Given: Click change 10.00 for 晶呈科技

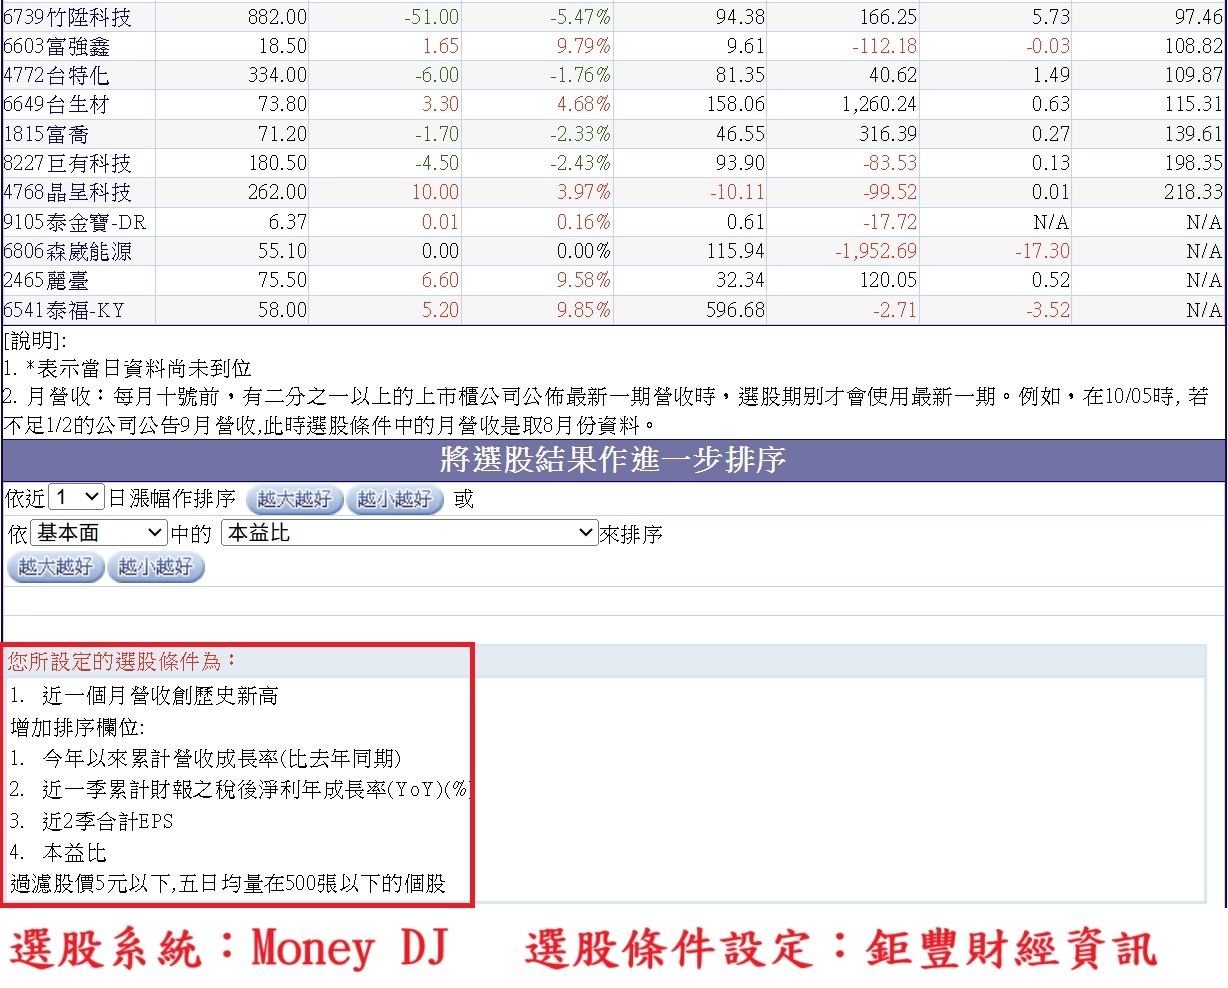Looking at the screenshot, I should (435, 192).
